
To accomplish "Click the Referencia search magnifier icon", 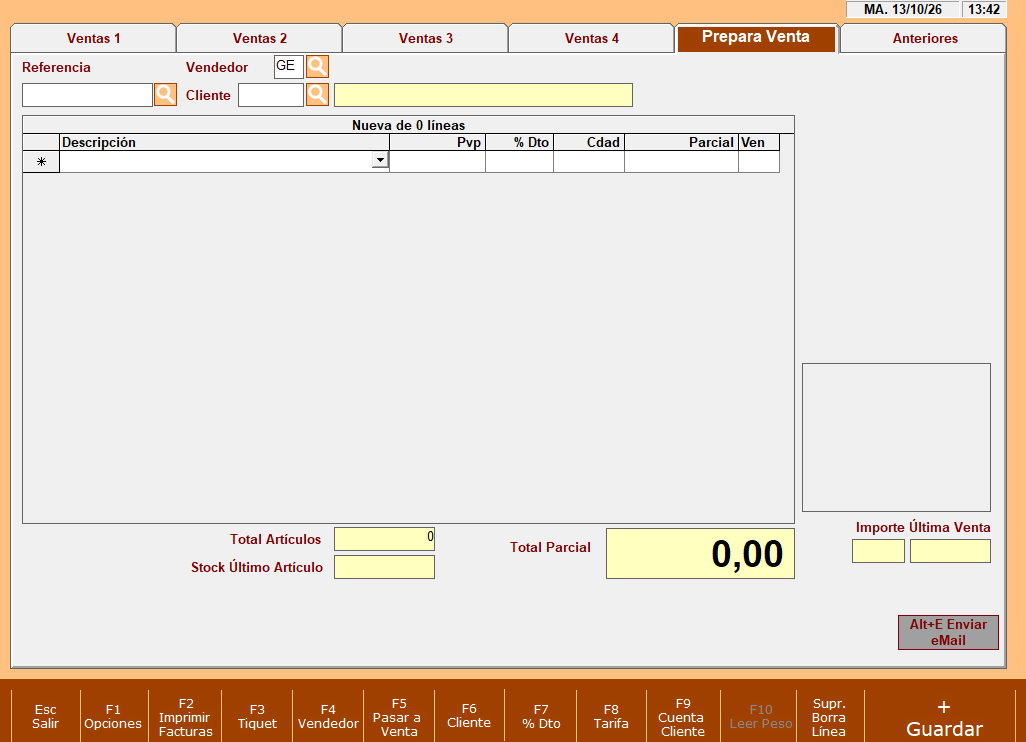I will [x=166, y=95].
